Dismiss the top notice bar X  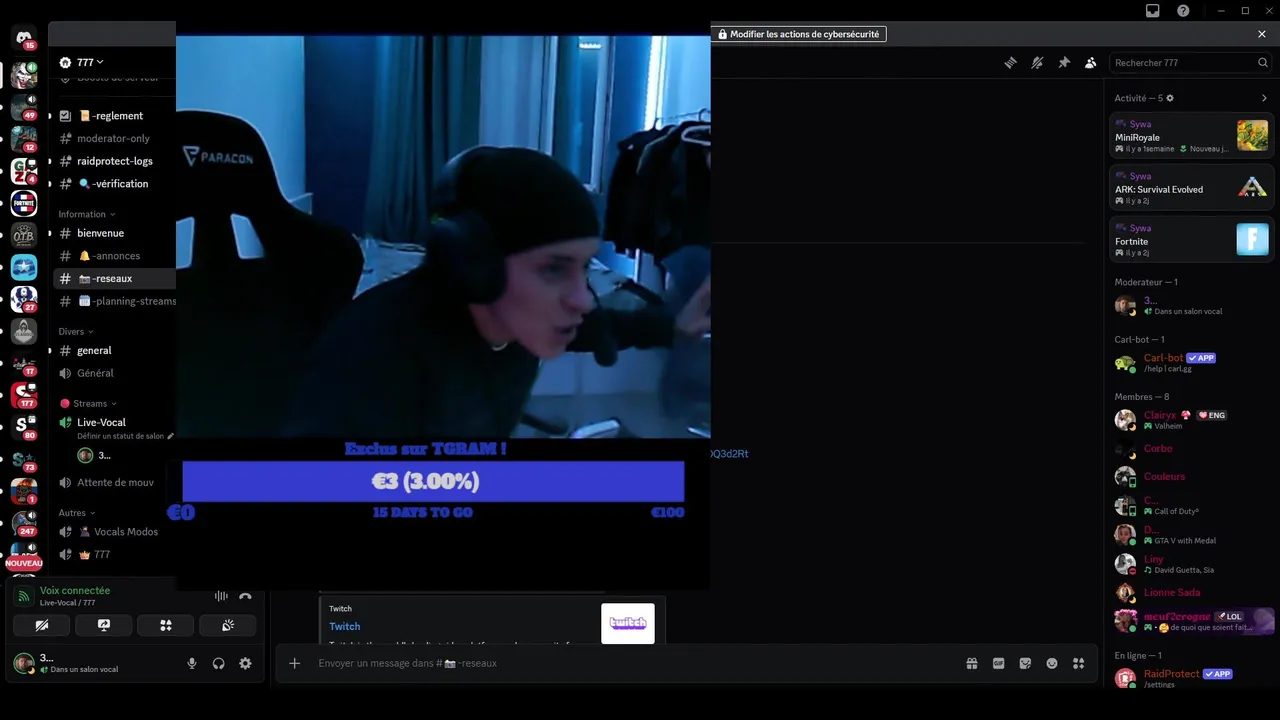click(1262, 34)
